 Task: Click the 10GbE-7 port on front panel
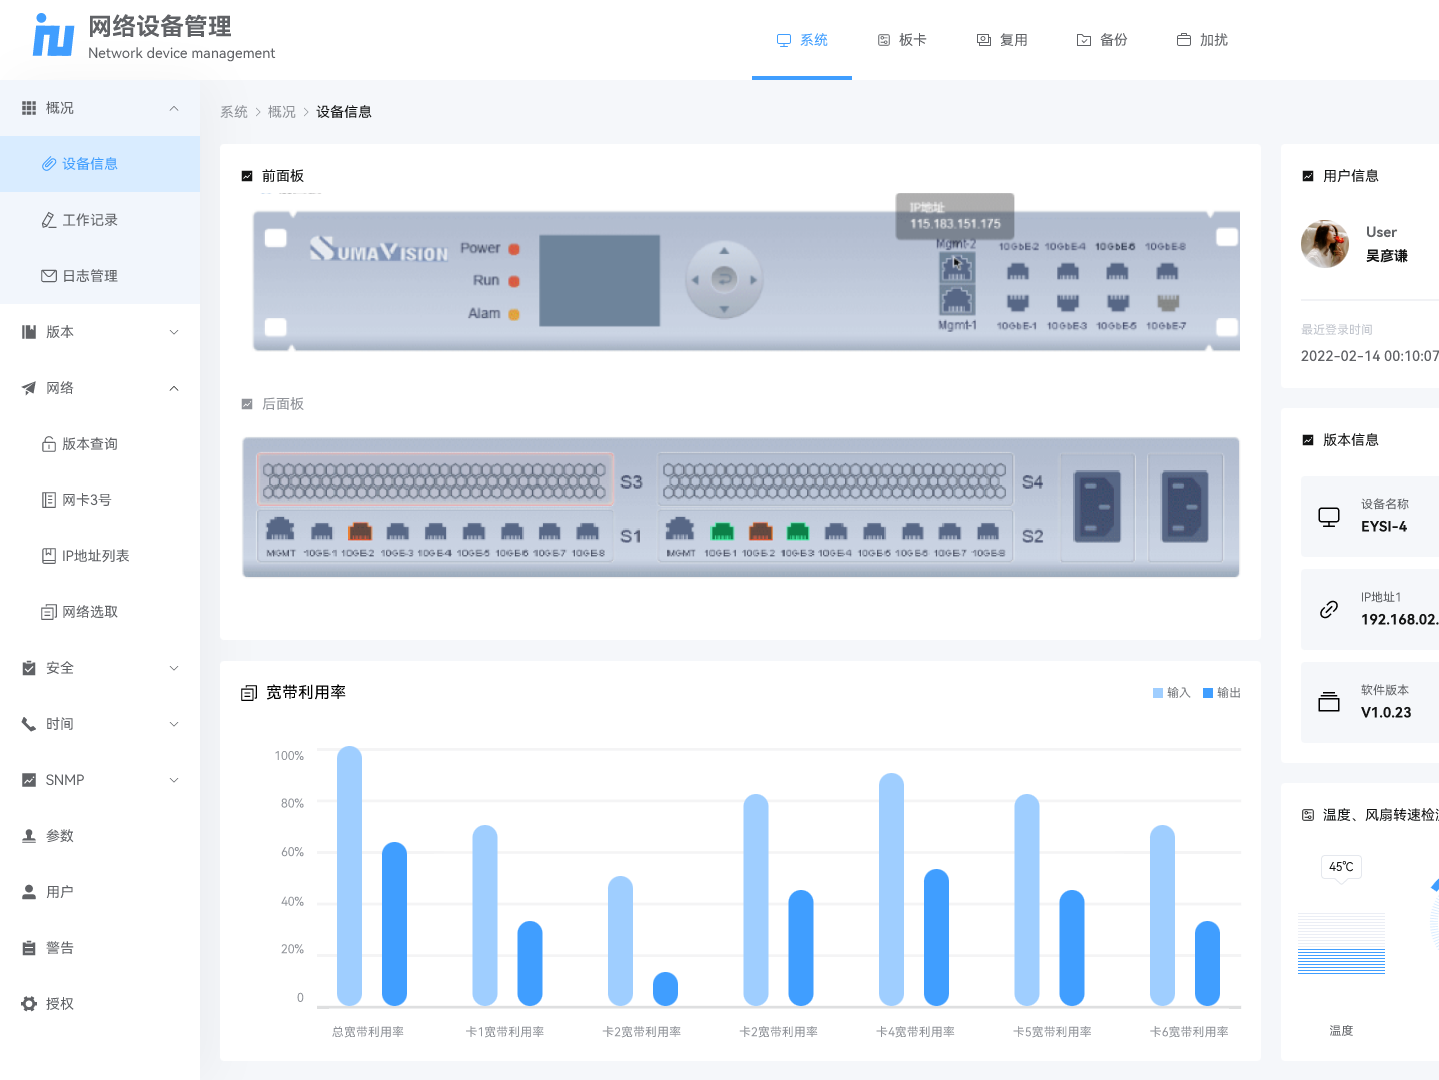[x=1167, y=302]
